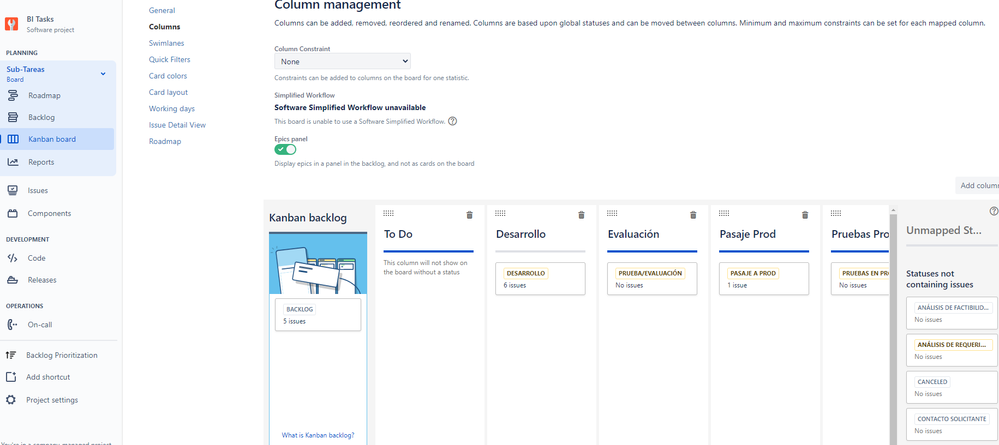Select the BACKLOG status card
The width and height of the screenshot is (999, 445).
(x=318, y=314)
